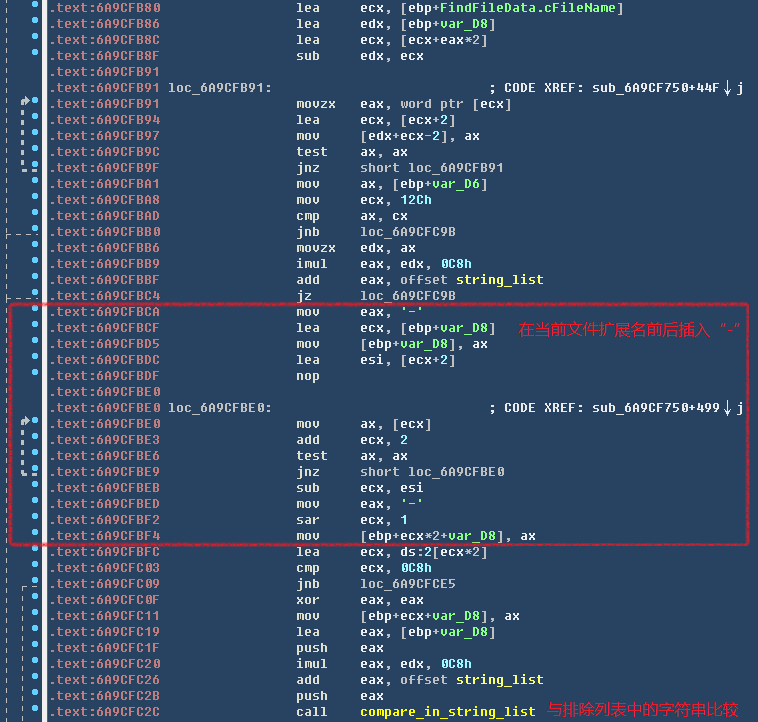Follow loc_6A9CFC9B on the jz line
Viewport: 758px width, 722px height.
pos(408,295)
